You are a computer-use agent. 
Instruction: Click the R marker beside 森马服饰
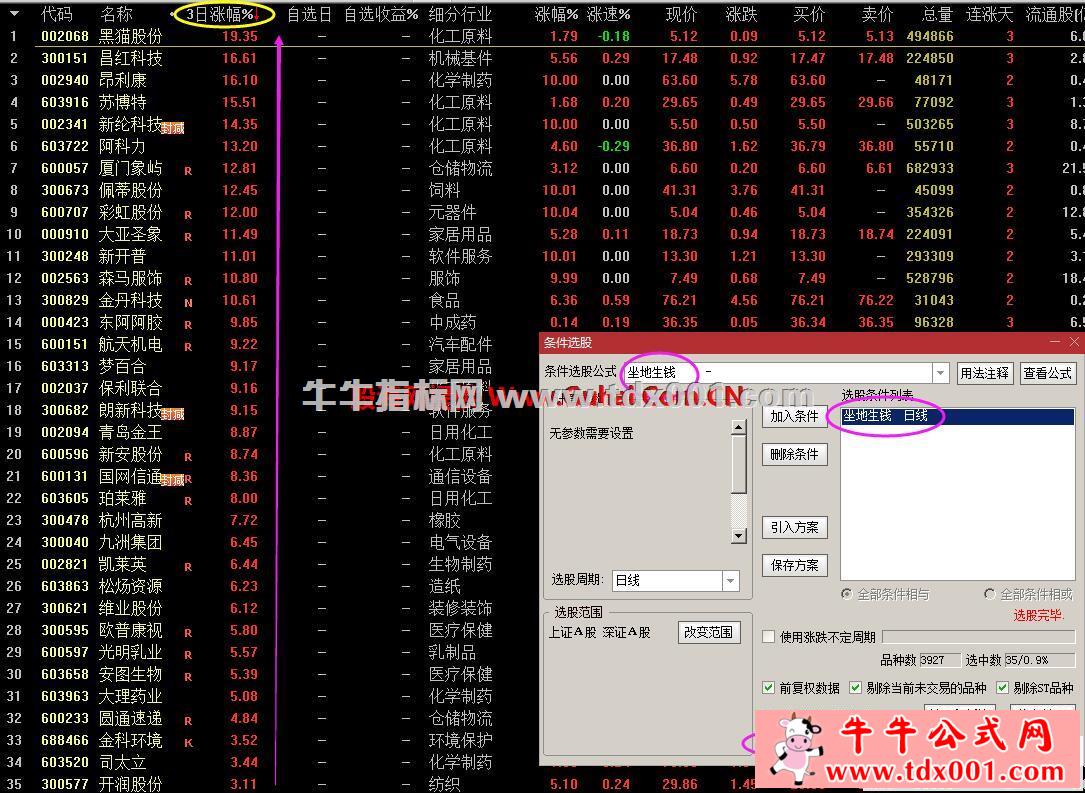pos(188,281)
